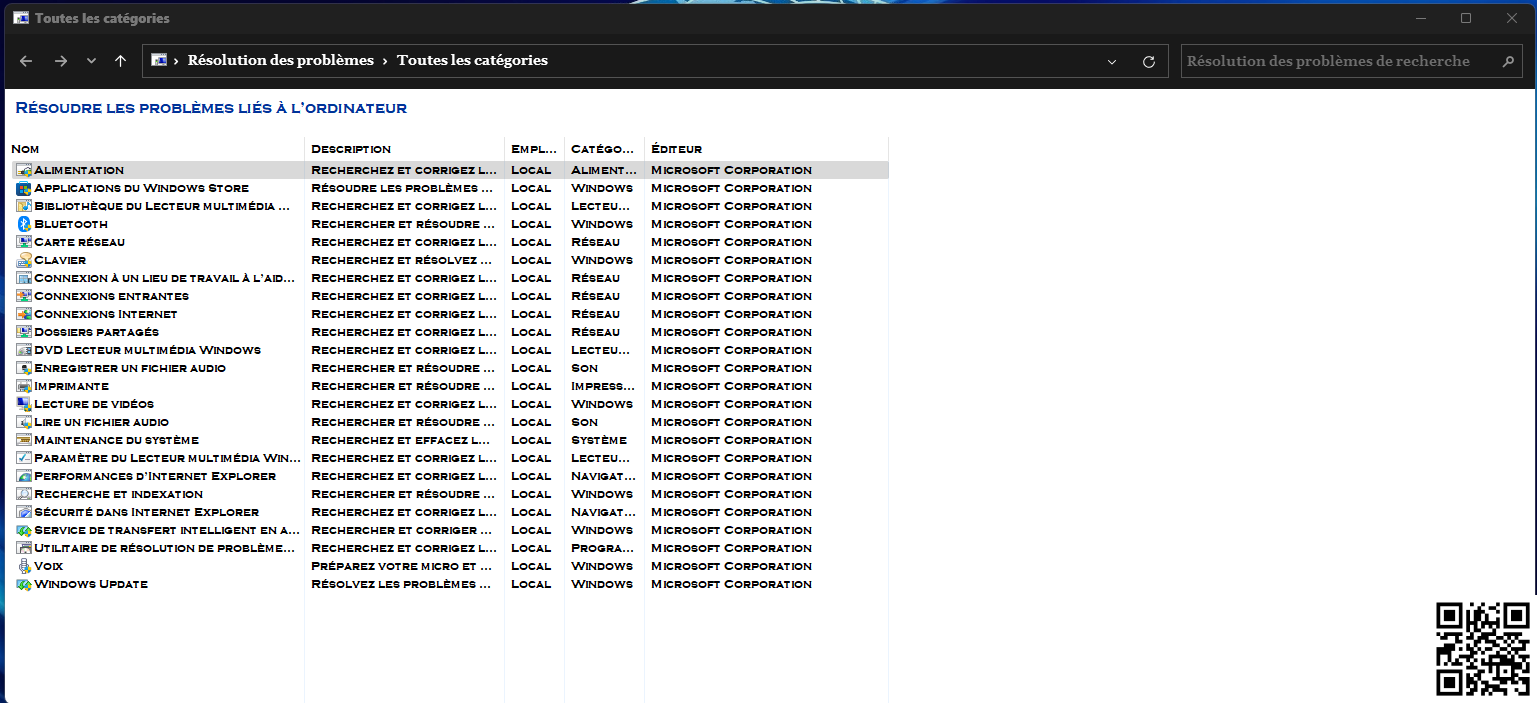Viewport: 1537px width, 703px height.
Task: Click the Maintenance du système icon
Action: pos(24,440)
